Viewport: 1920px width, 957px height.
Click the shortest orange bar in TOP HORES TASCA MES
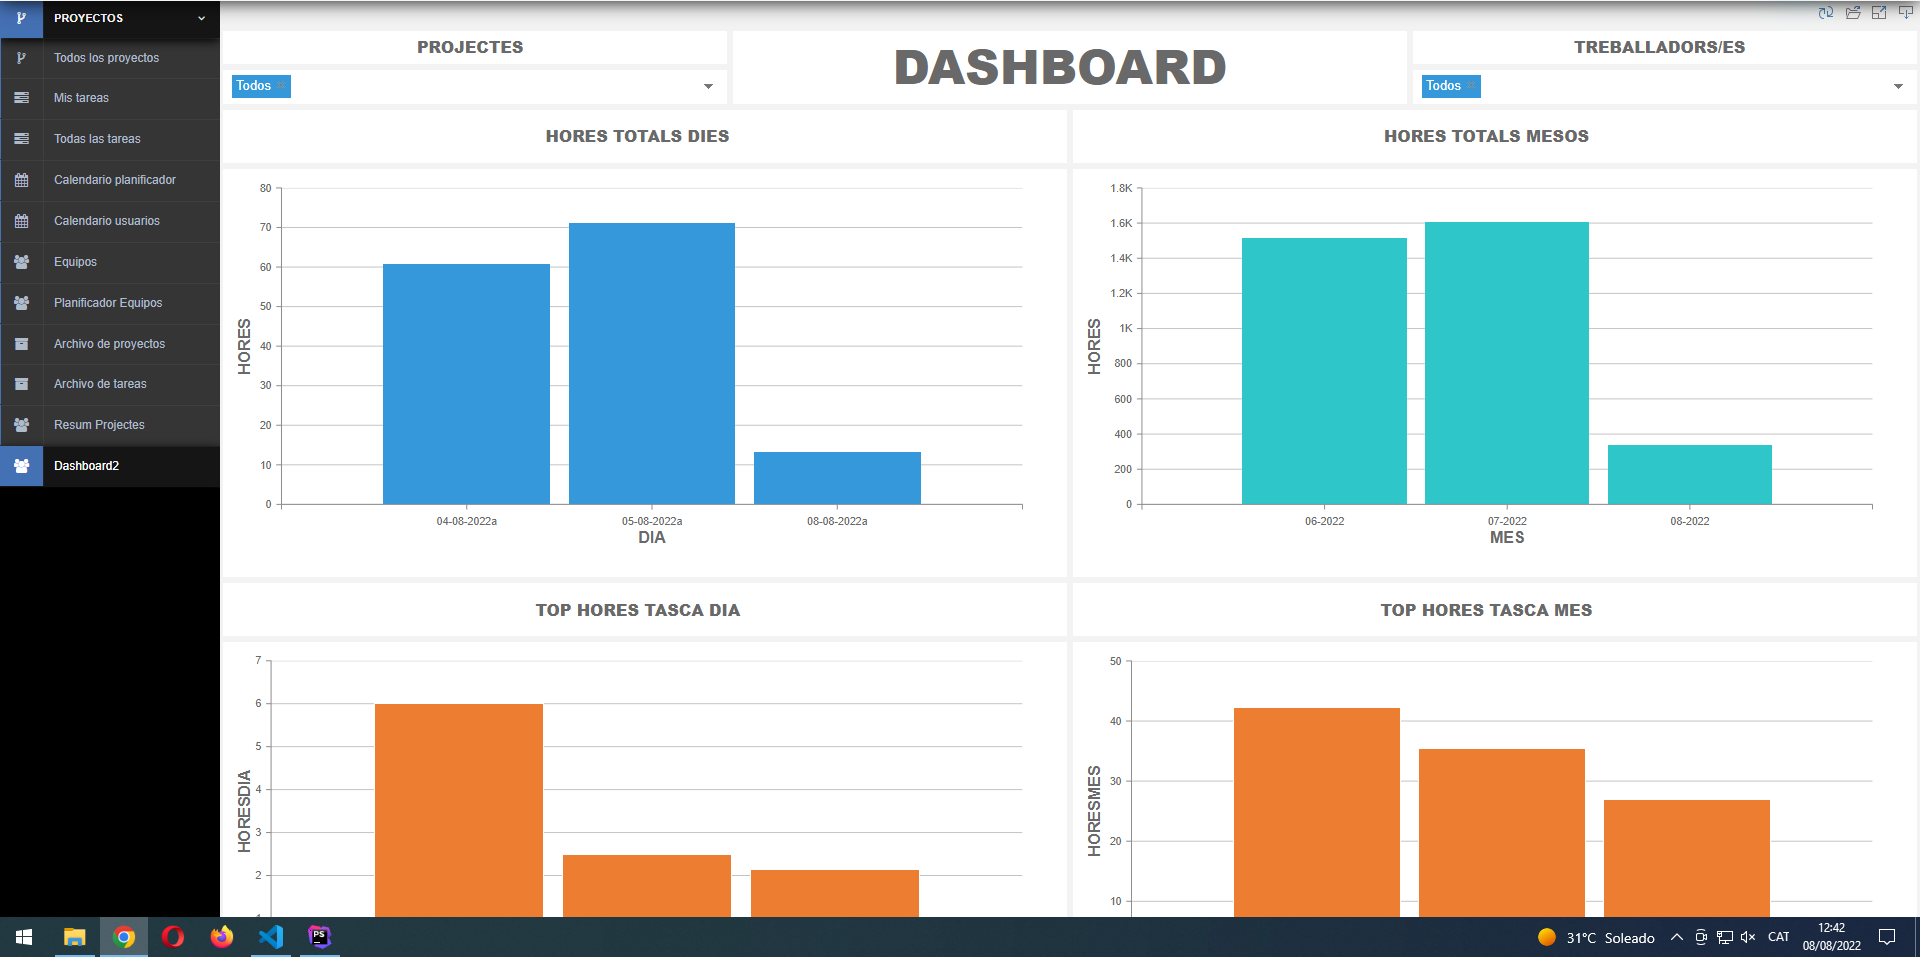(x=1687, y=858)
